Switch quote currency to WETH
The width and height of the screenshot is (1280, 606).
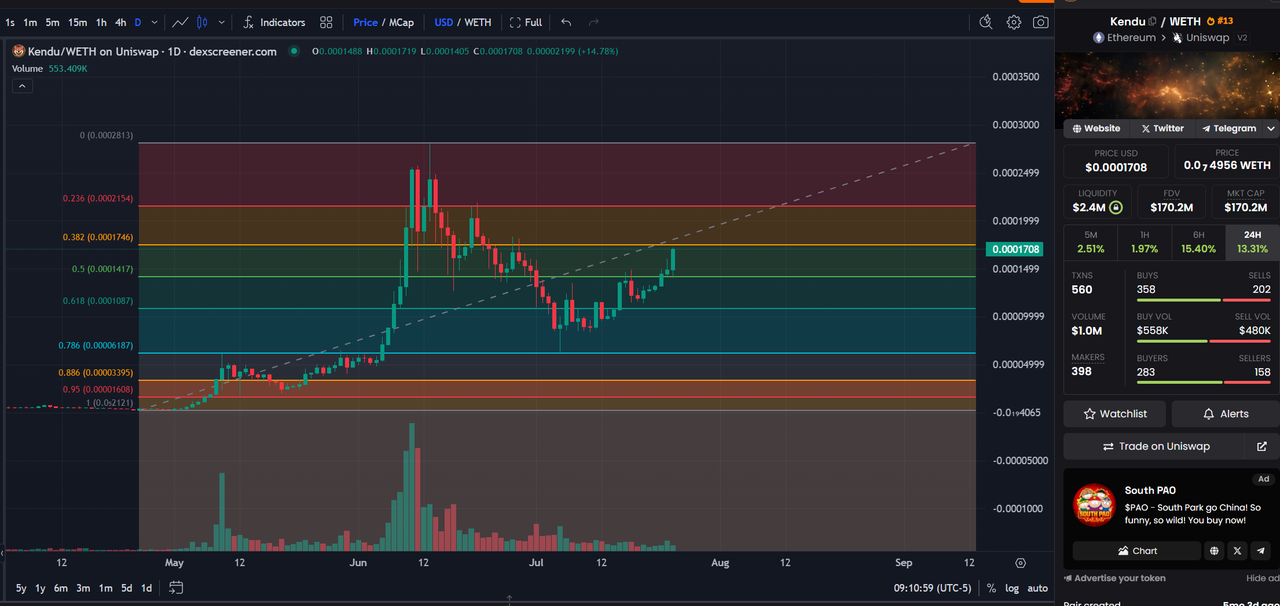click(477, 22)
